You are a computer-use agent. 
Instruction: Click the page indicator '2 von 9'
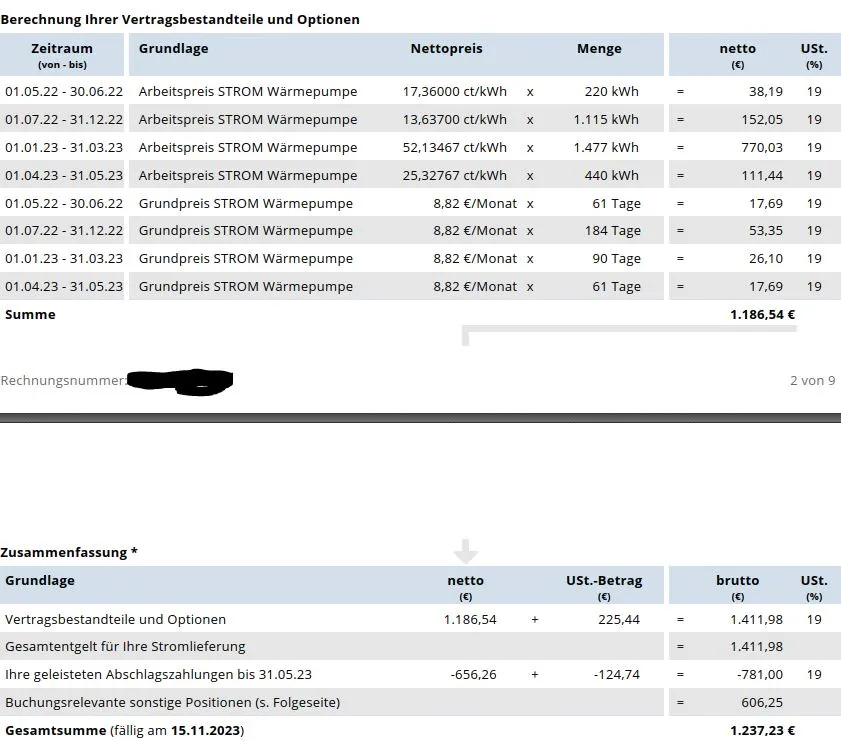pyautogui.click(x=813, y=380)
